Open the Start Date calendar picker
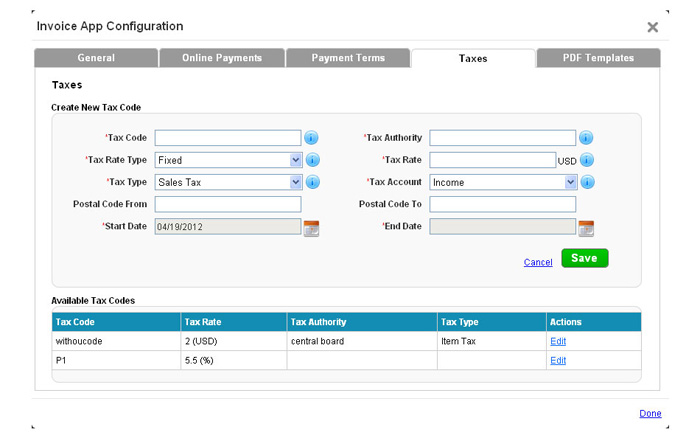The height and width of the screenshot is (438, 700). (x=311, y=228)
